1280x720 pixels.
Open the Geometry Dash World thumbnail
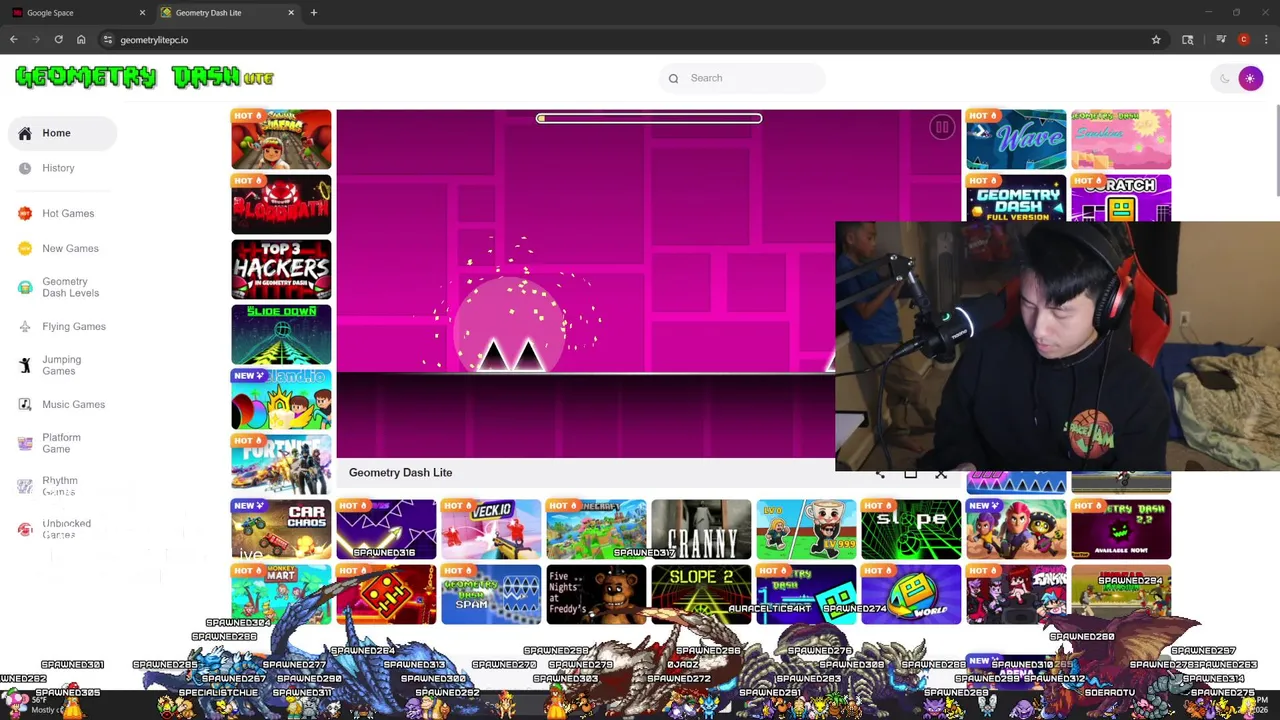pyautogui.click(x=911, y=594)
